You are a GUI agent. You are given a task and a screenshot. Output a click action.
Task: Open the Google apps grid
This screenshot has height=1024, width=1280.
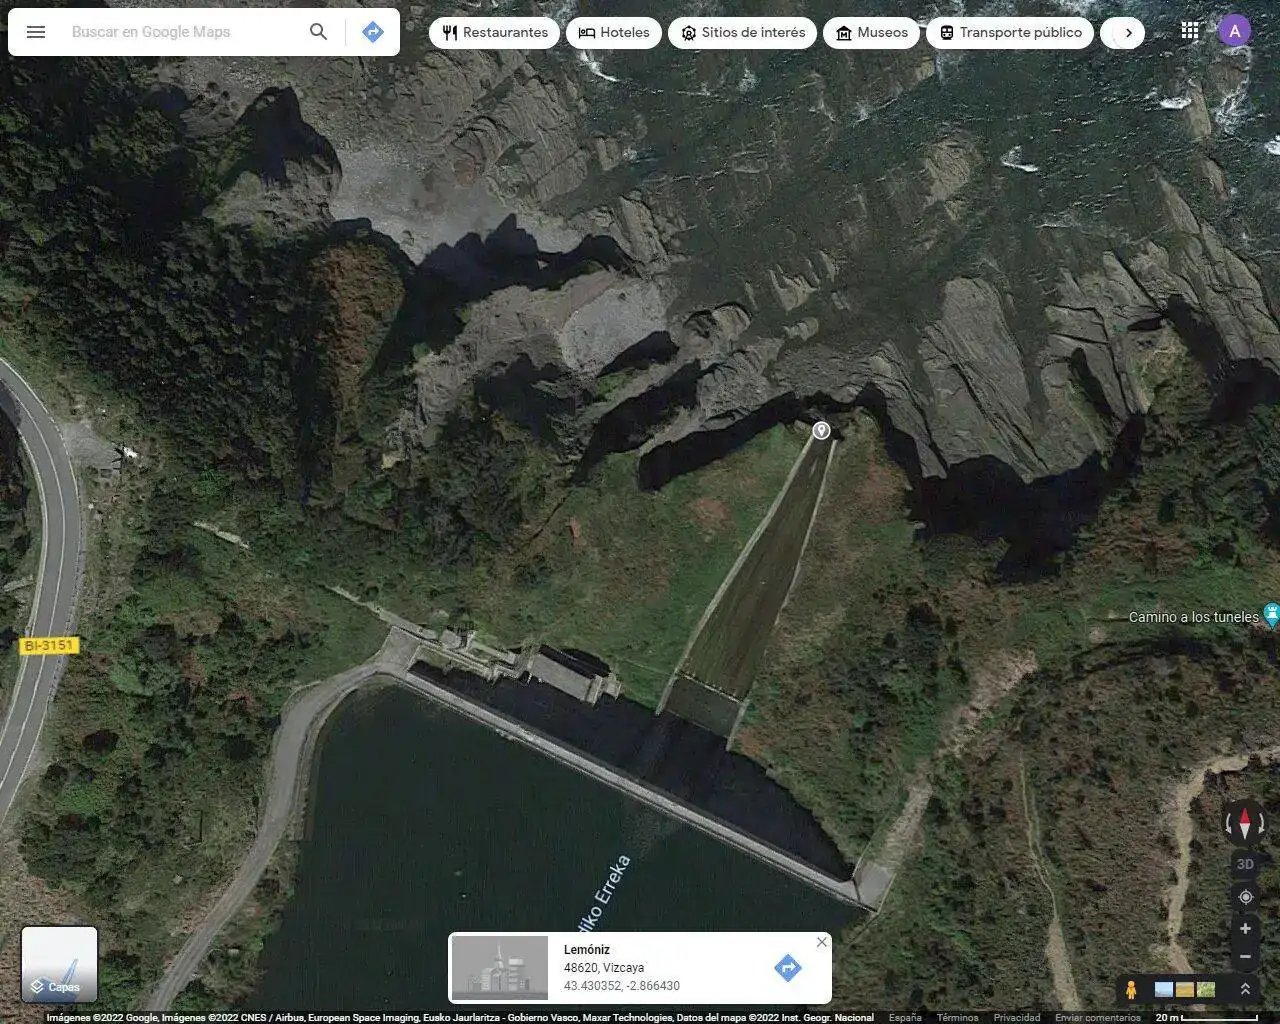click(x=1189, y=31)
